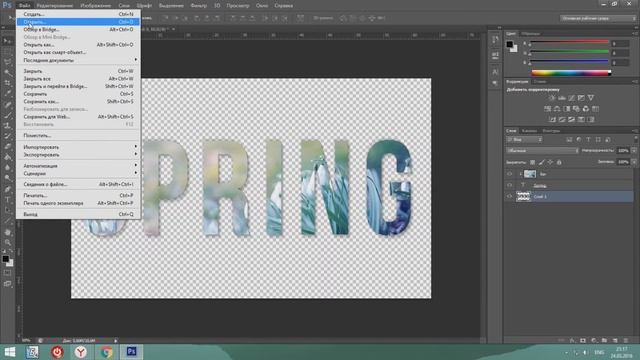Pick a color from the spectrum bar
The image size is (640, 360).
click(x=571, y=73)
